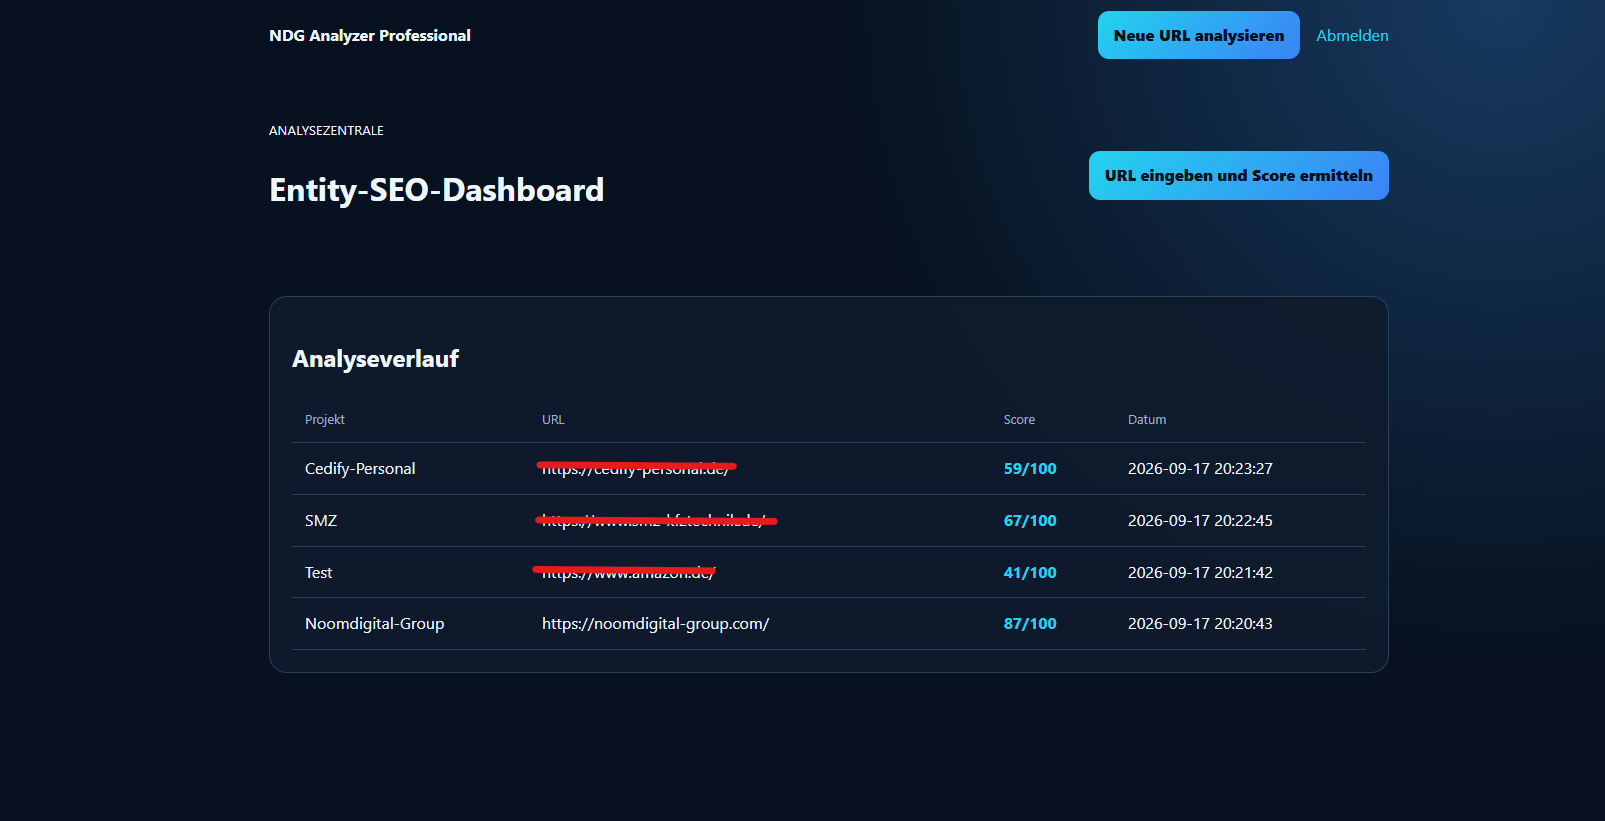
Task: Select the Noomdigital-Group project name
Action: [374, 623]
